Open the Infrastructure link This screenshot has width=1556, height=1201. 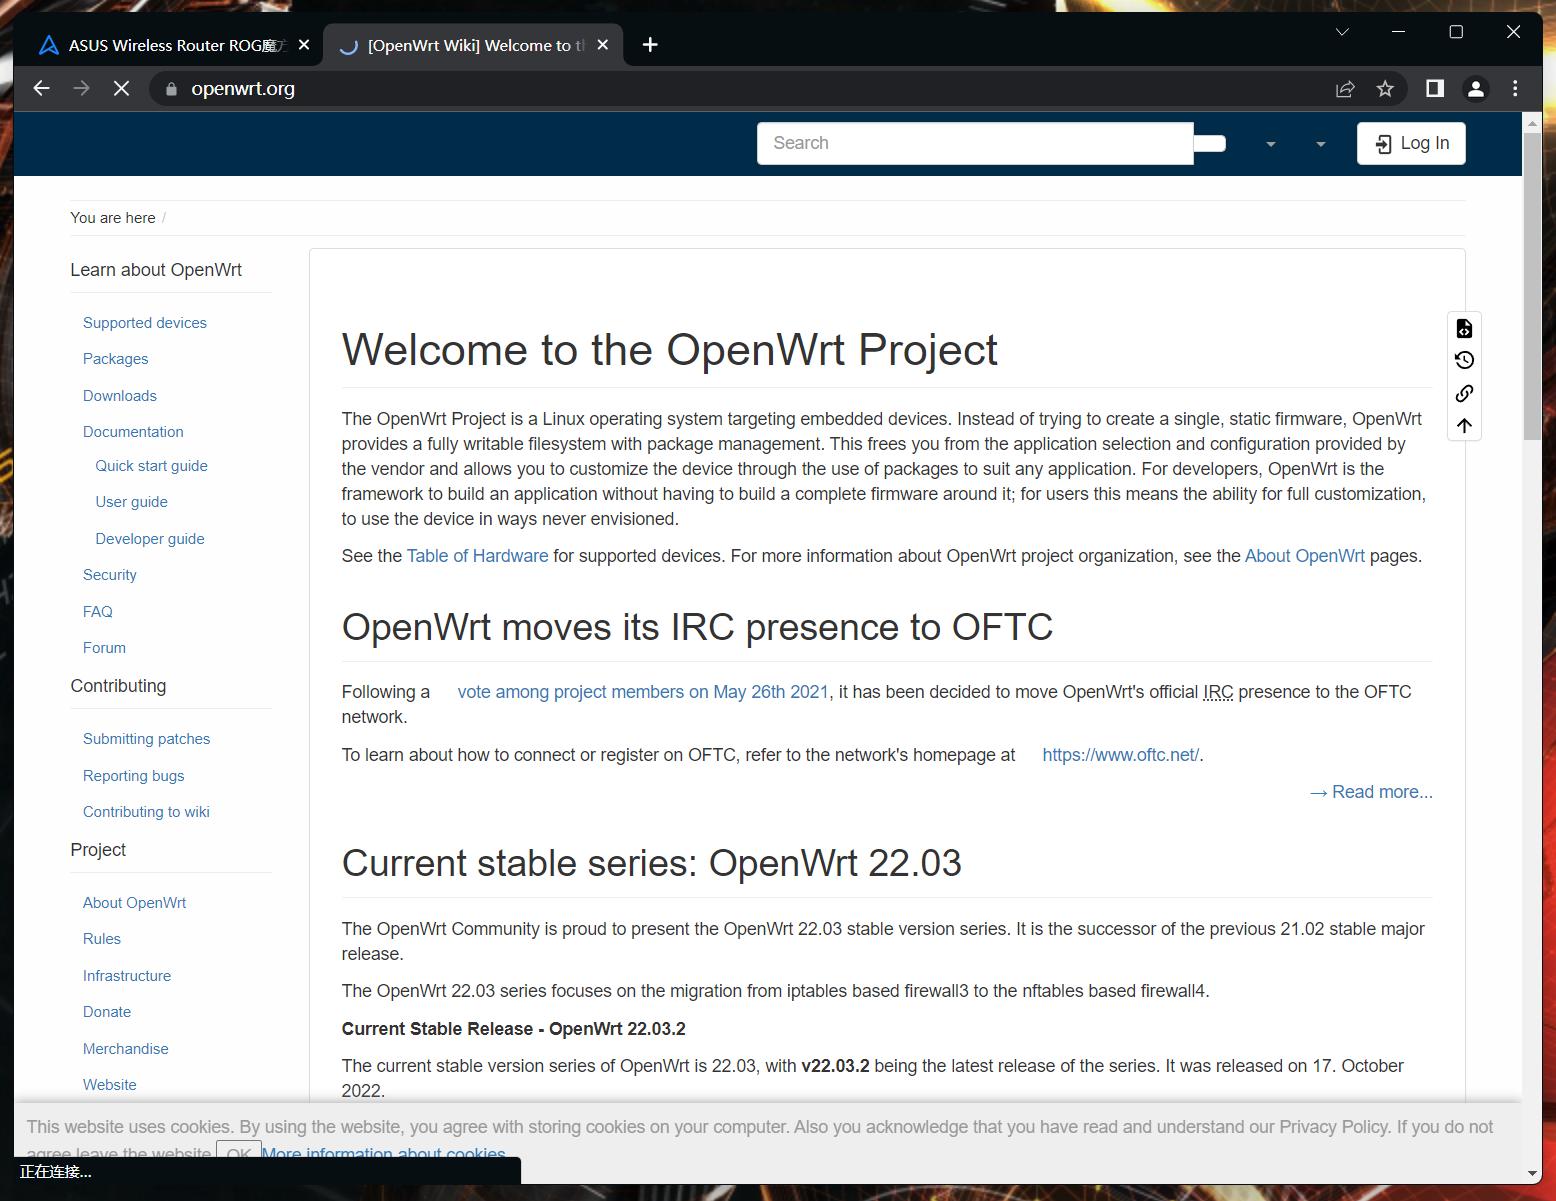(127, 976)
